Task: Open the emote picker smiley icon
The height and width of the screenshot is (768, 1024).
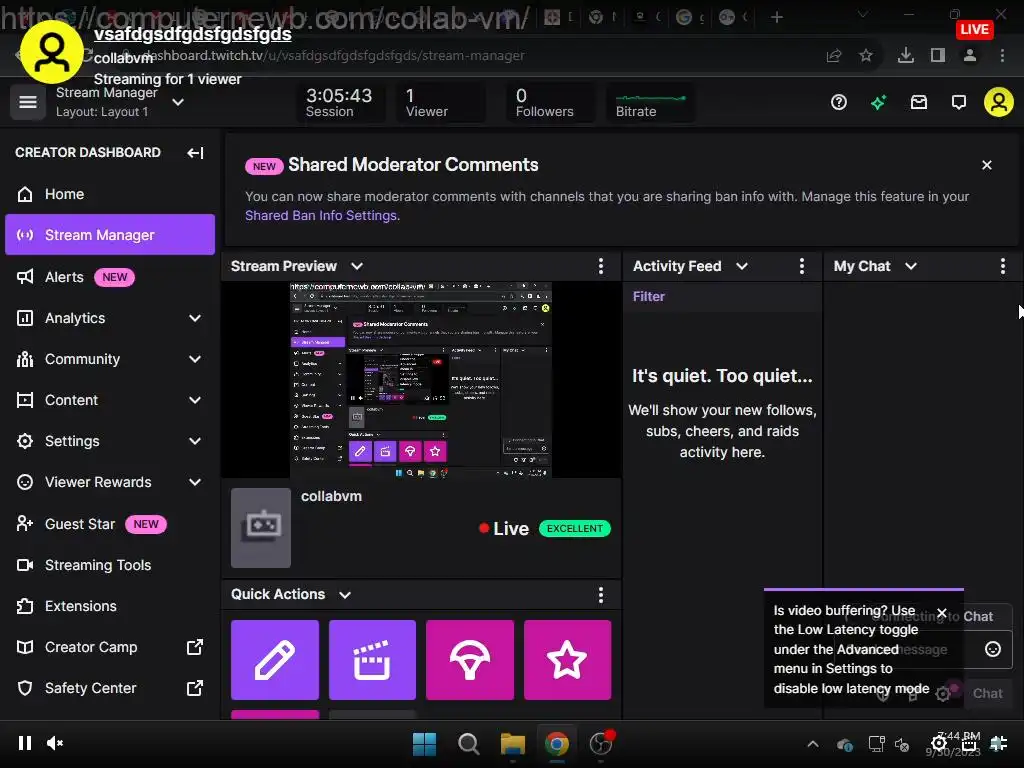Action: coord(993,649)
